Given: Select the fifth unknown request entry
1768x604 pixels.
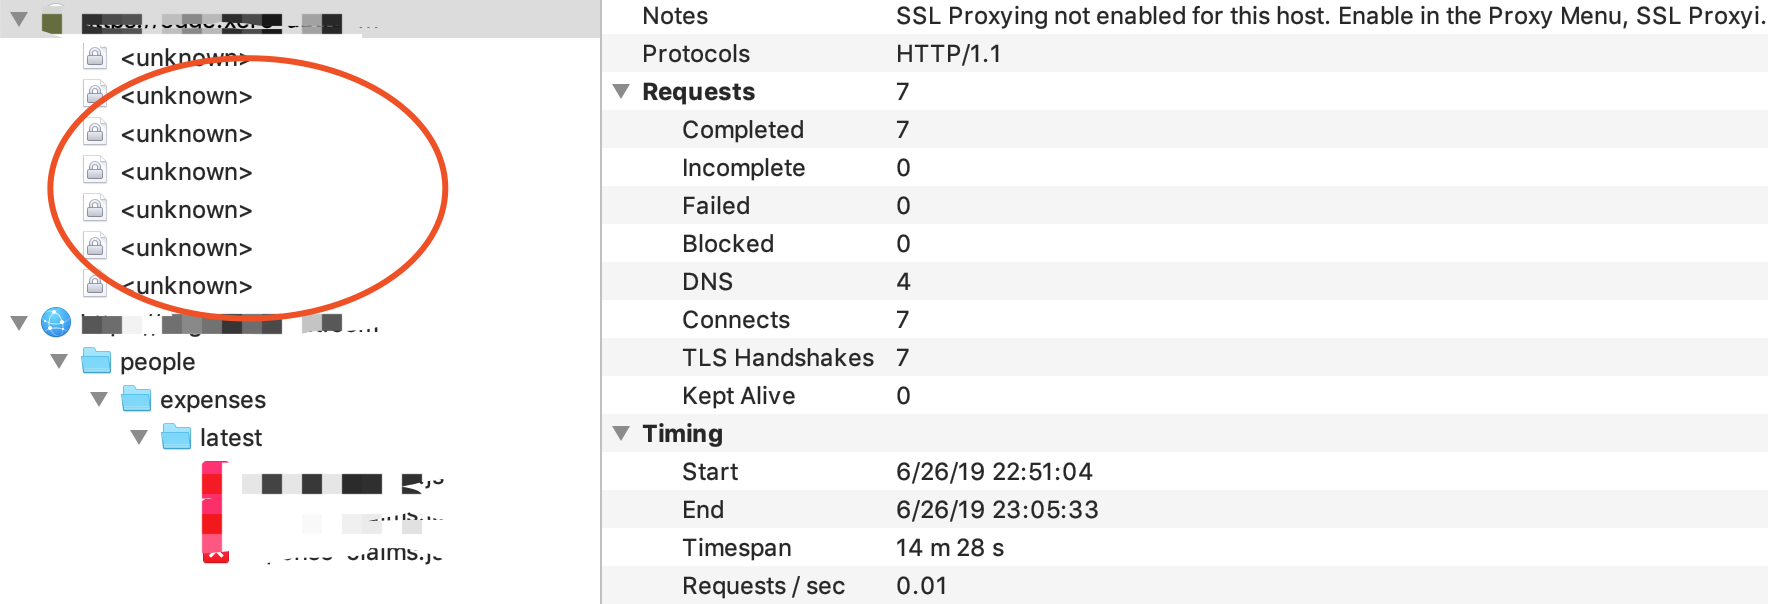Looking at the screenshot, I should (x=186, y=210).
